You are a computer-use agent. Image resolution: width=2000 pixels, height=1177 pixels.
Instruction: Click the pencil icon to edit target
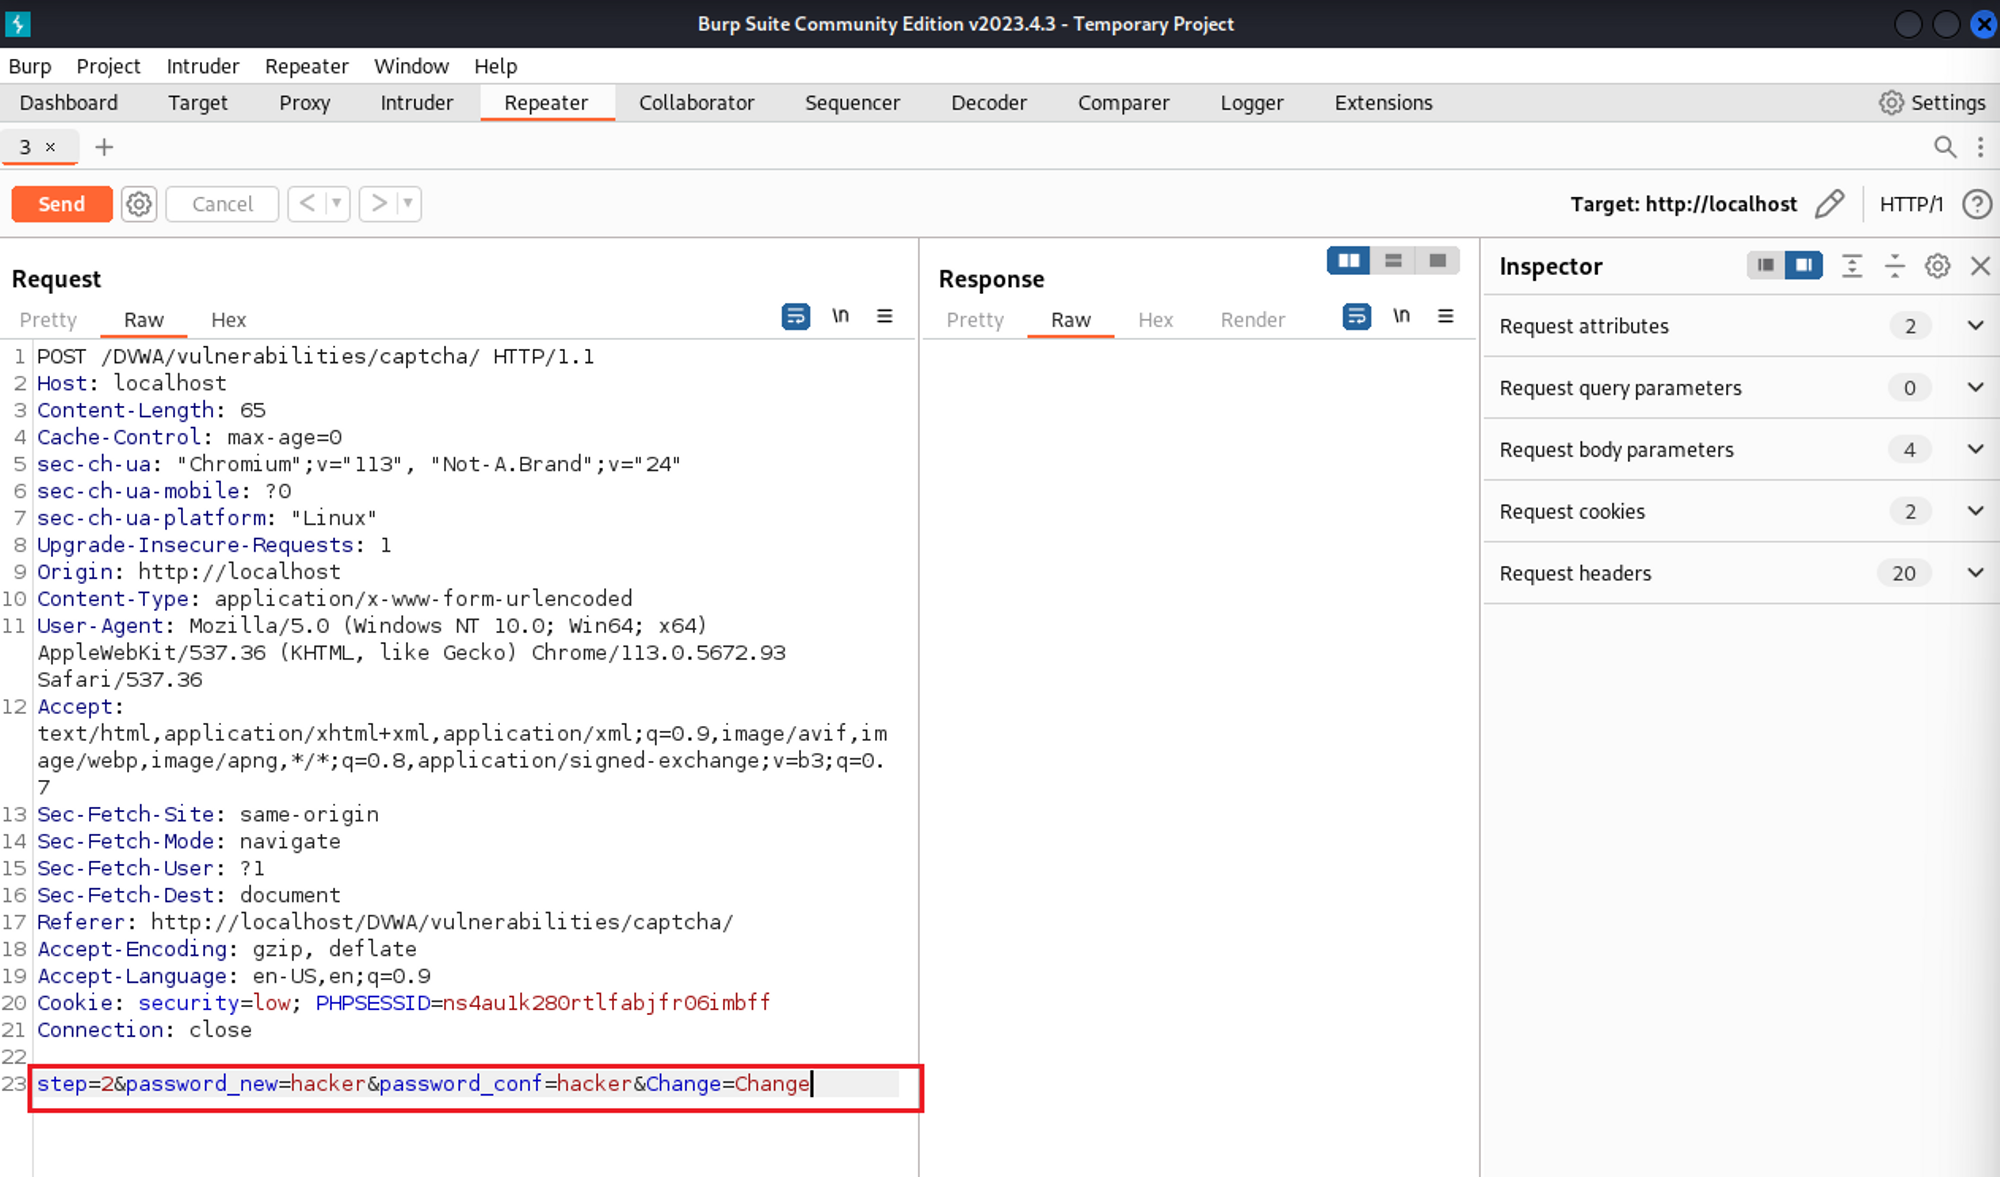1829,204
